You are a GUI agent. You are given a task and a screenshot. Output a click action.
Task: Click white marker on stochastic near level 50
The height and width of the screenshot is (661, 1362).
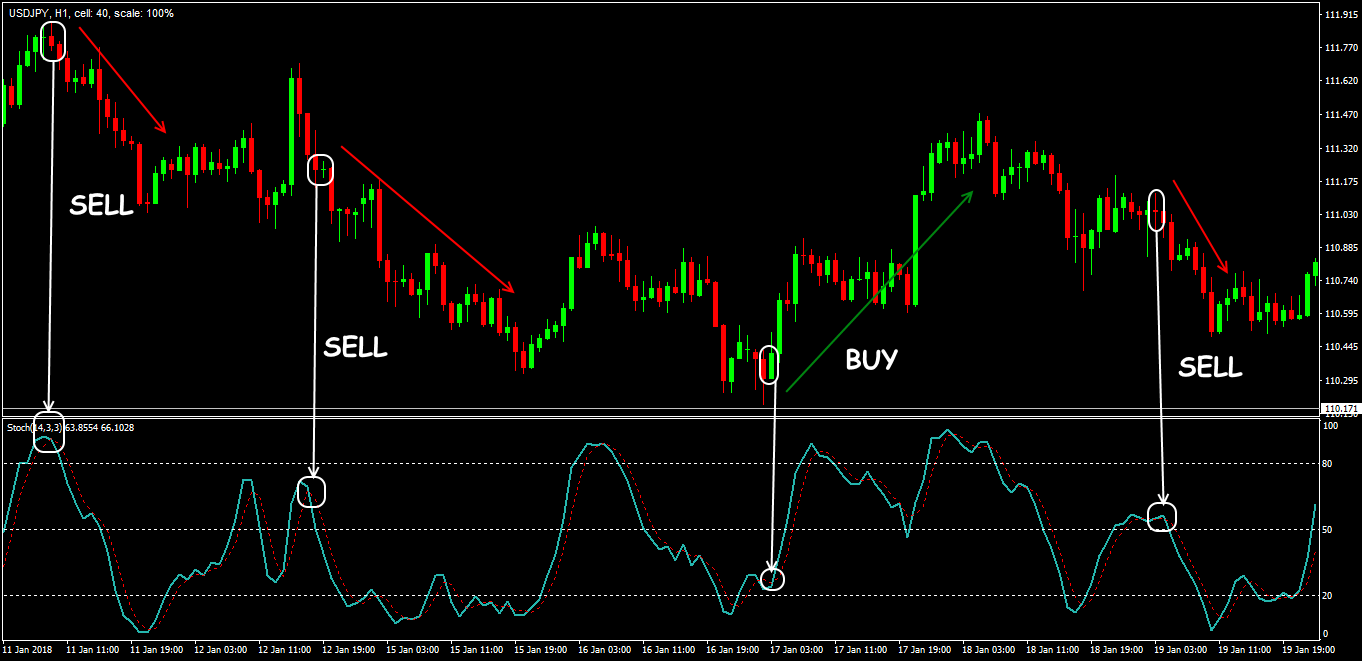tap(1161, 517)
